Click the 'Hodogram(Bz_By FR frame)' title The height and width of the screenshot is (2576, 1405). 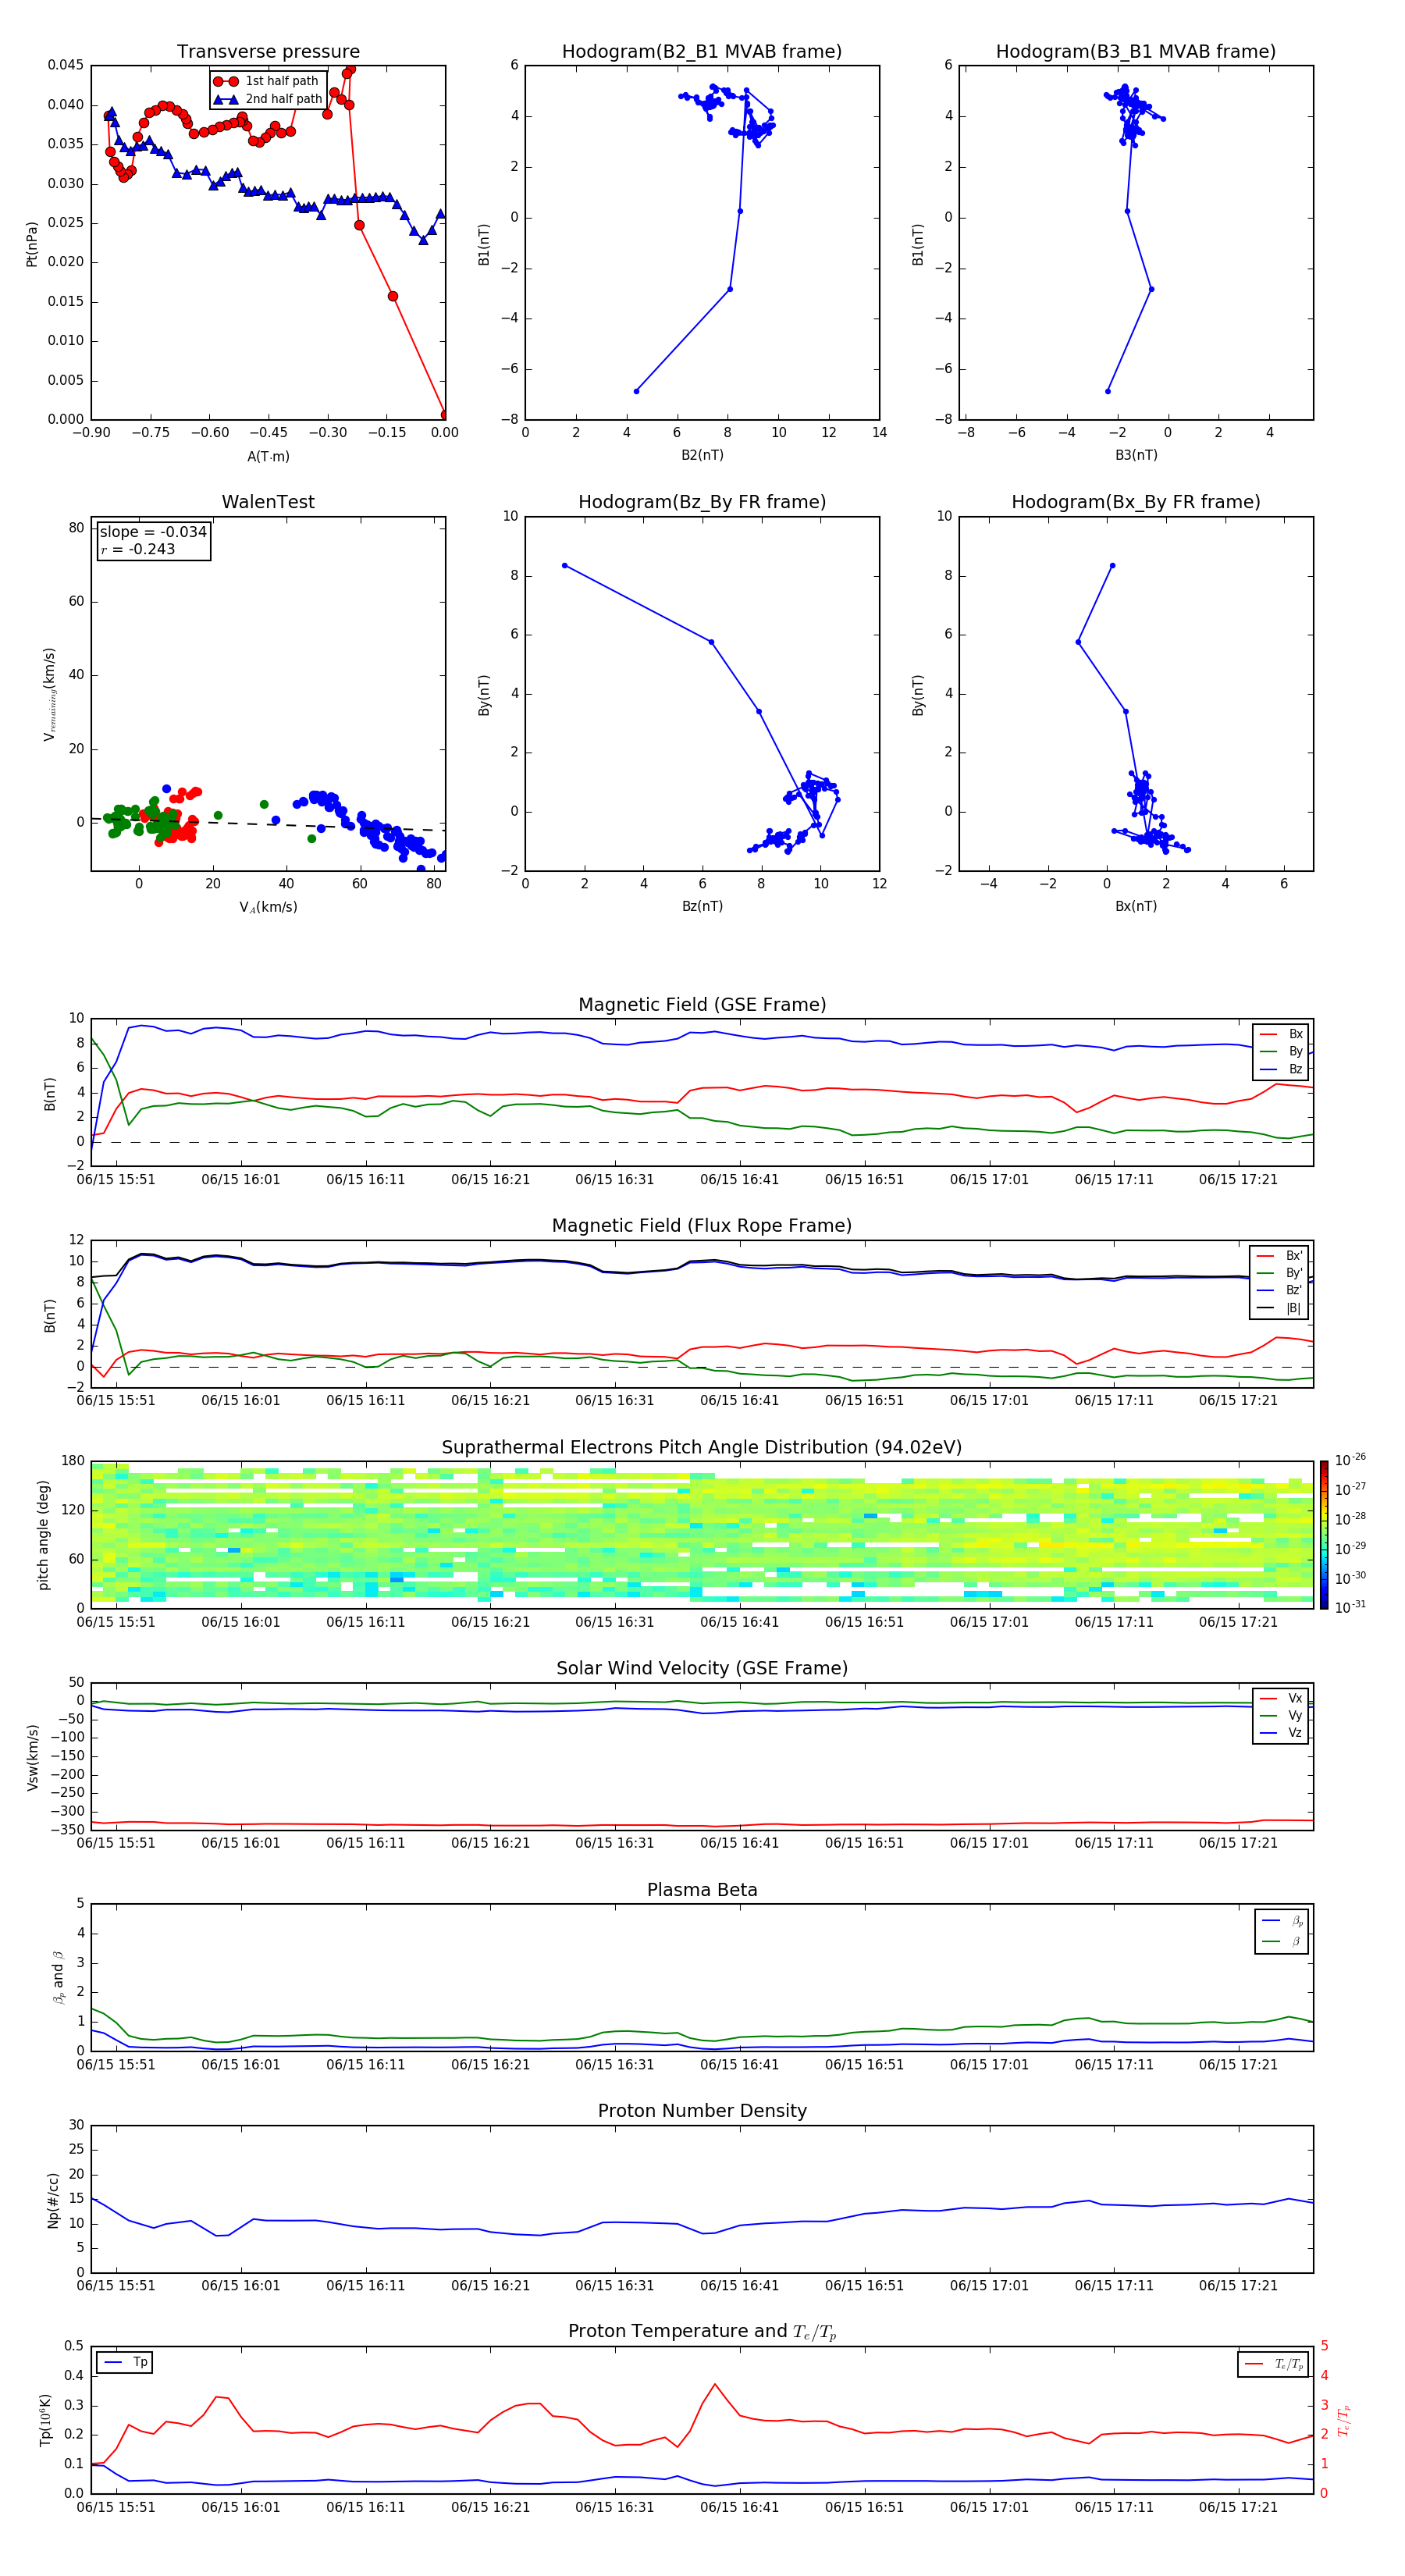coord(702,502)
